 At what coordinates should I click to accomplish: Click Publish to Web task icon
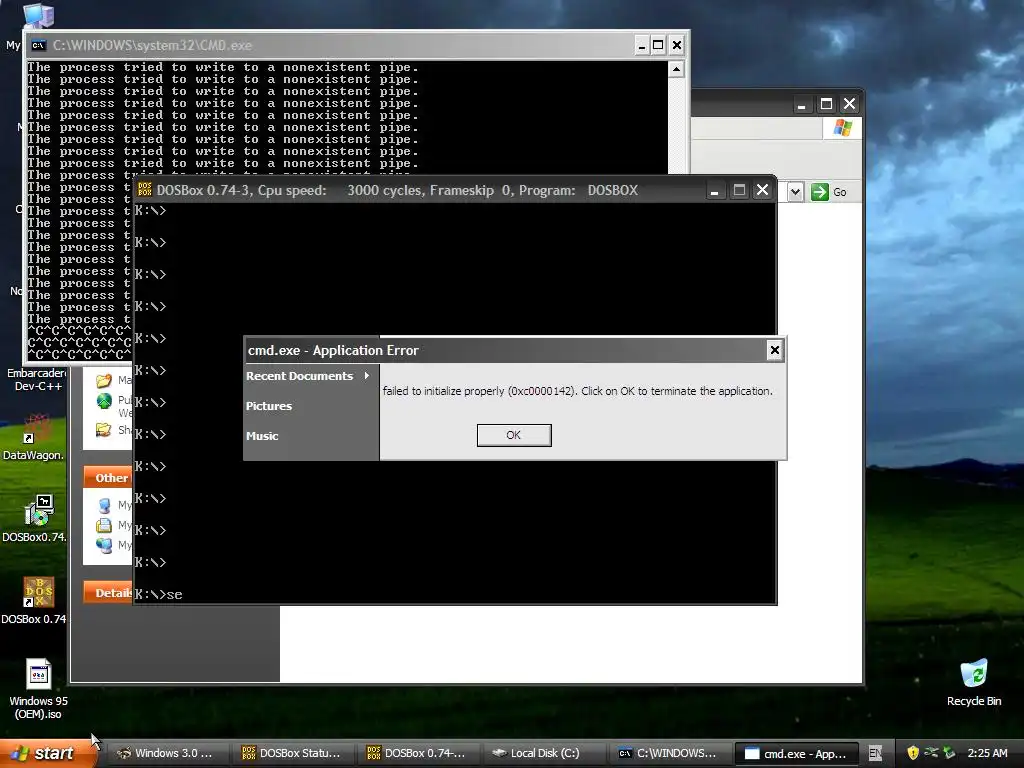tap(104, 401)
